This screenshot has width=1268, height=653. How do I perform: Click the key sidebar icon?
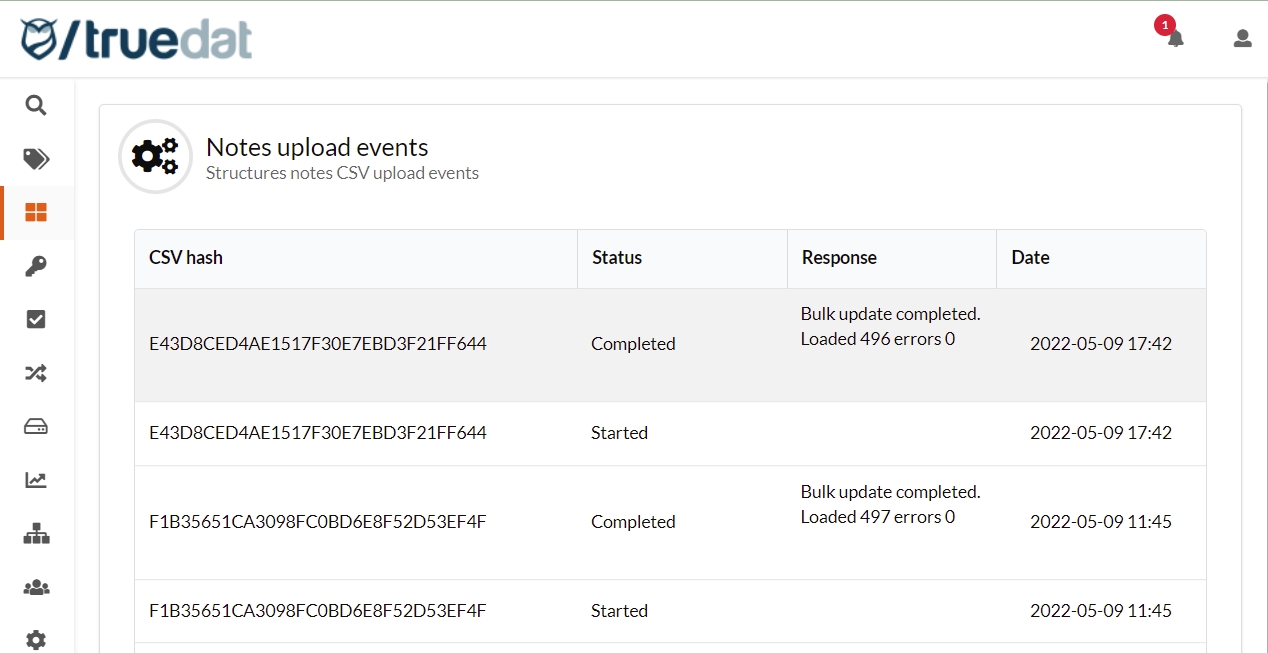[36, 266]
